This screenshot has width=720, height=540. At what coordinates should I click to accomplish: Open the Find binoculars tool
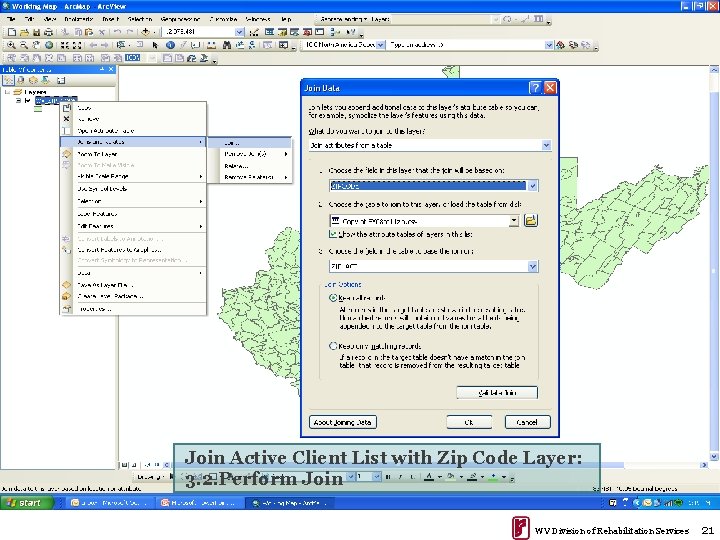(x=226, y=45)
